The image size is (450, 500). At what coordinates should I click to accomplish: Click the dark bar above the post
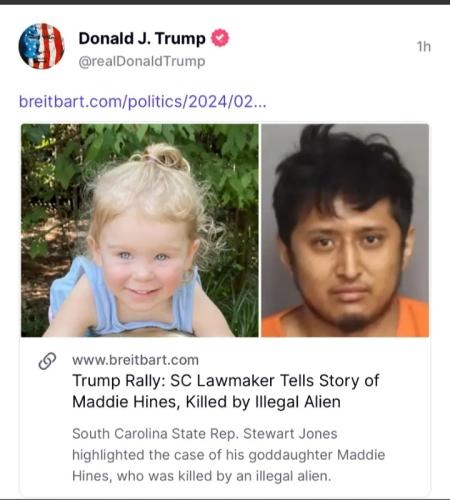[225, 2]
